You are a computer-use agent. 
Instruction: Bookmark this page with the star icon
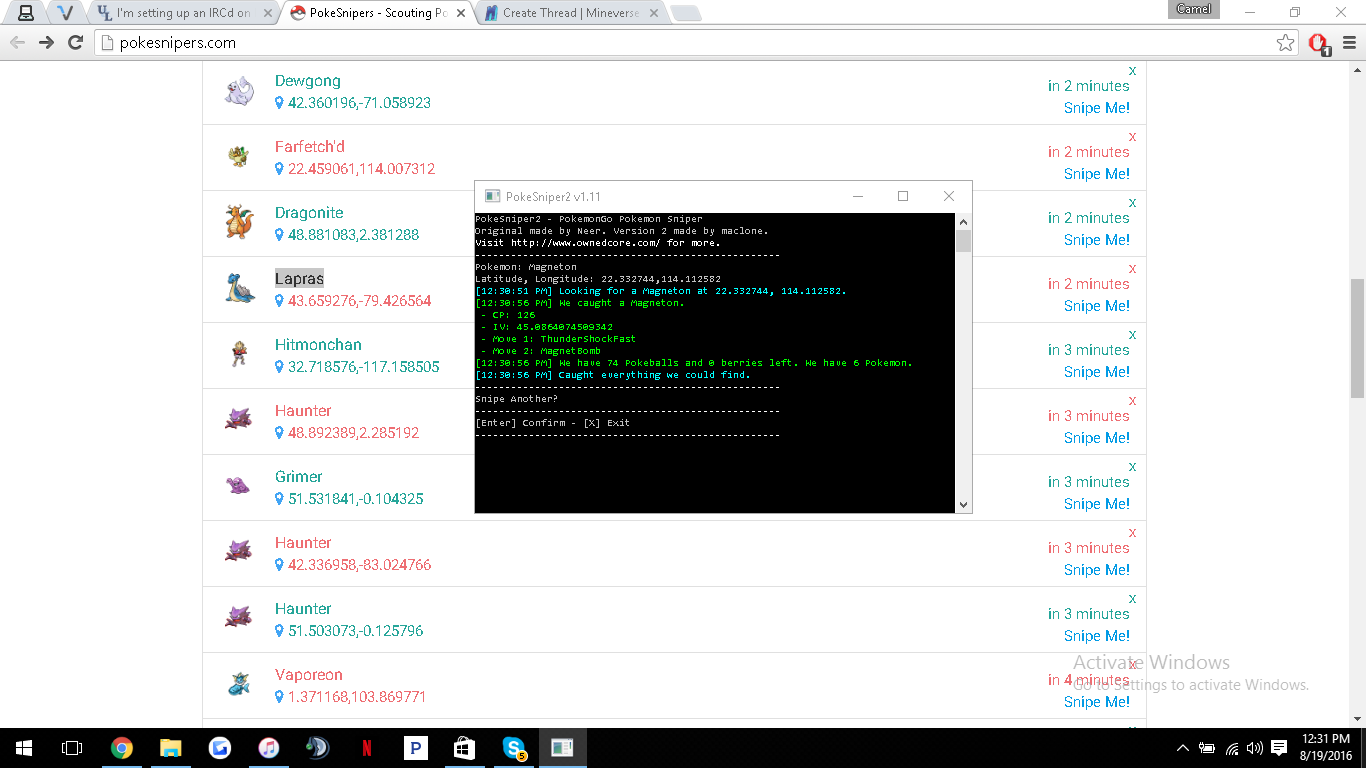pyautogui.click(x=1286, y=43)
